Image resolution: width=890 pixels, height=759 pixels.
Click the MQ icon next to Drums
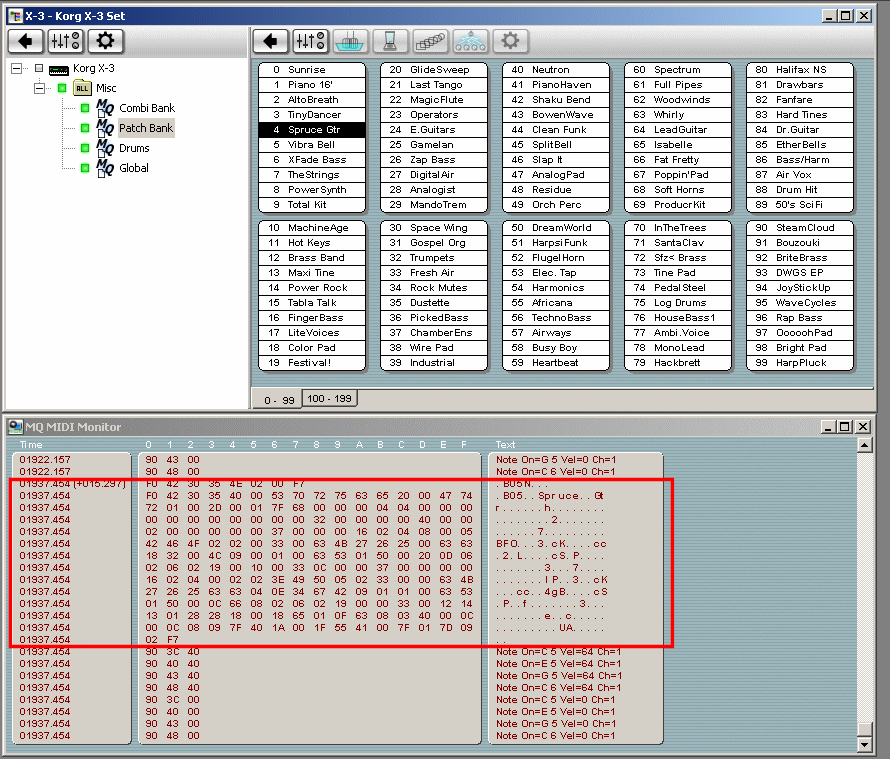(105, 148)
